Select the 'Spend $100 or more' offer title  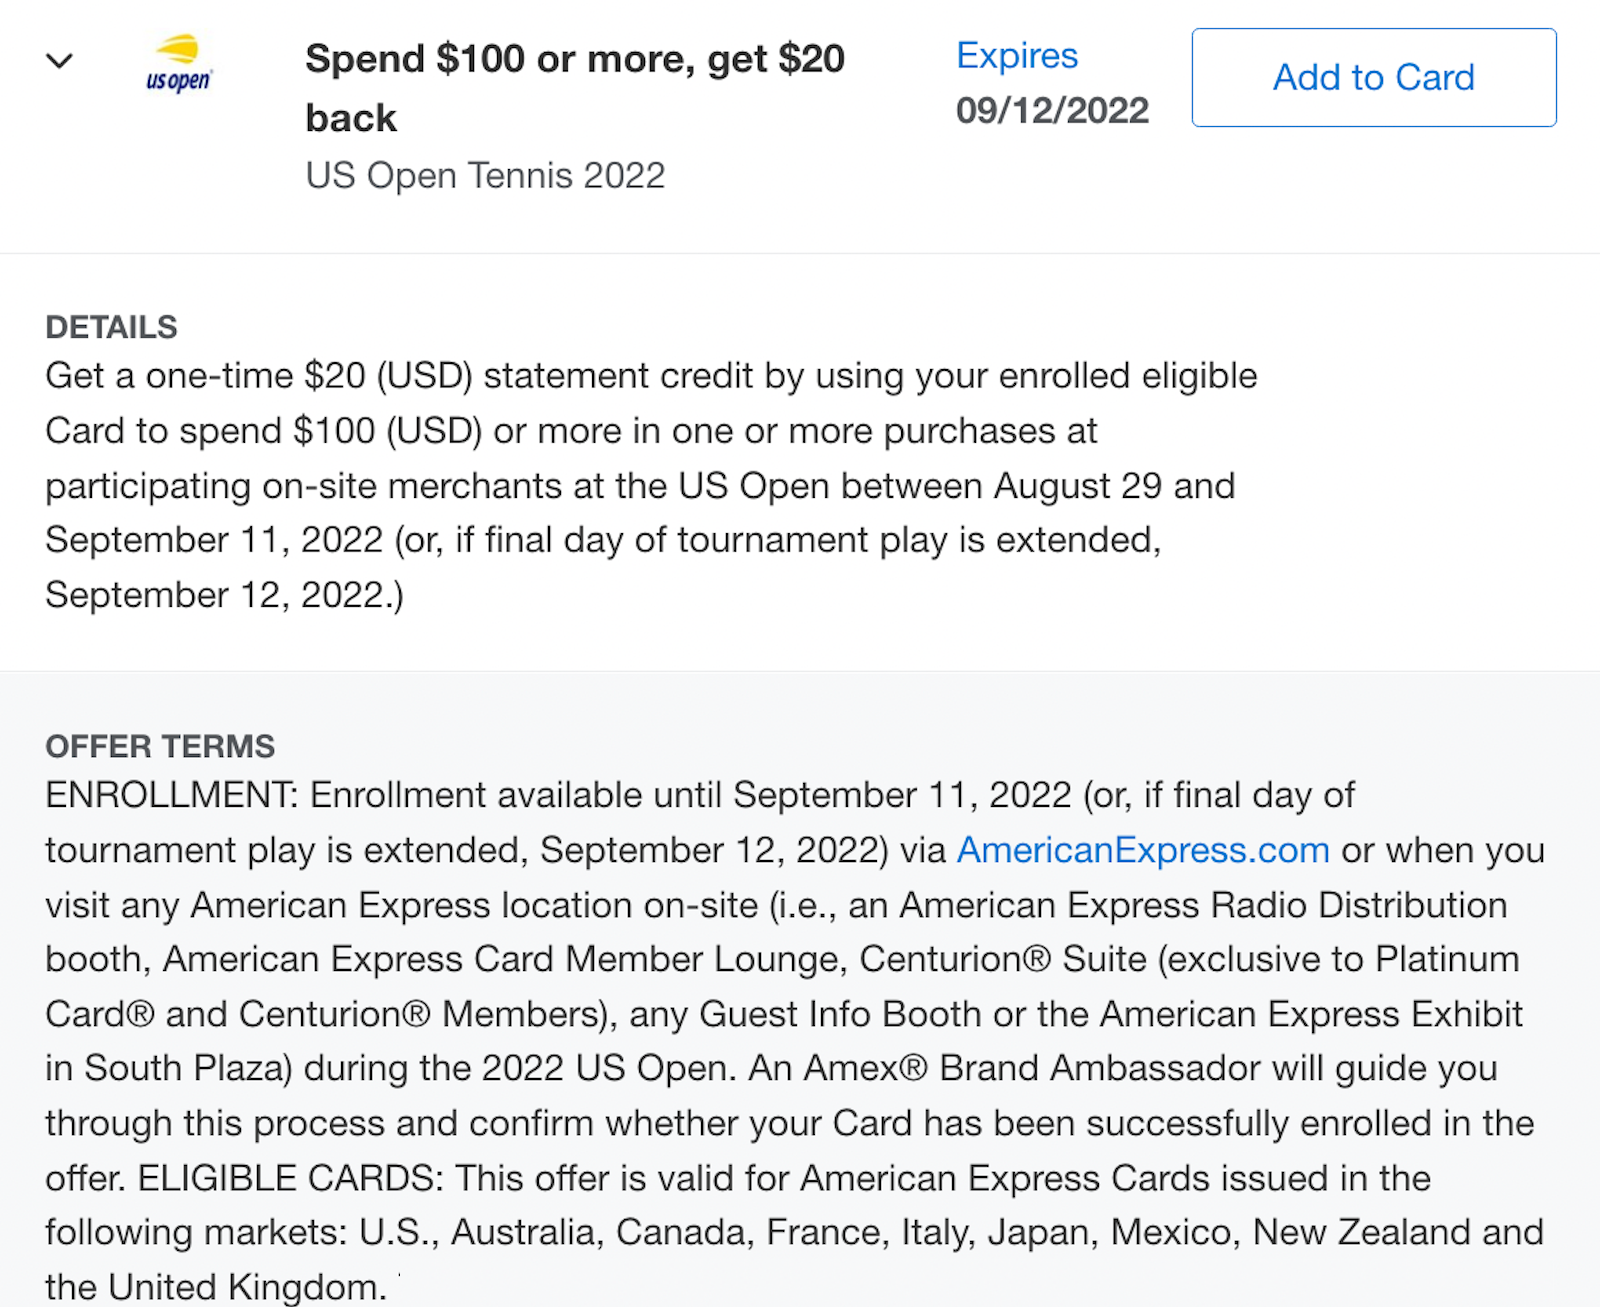tap(575, 88)
